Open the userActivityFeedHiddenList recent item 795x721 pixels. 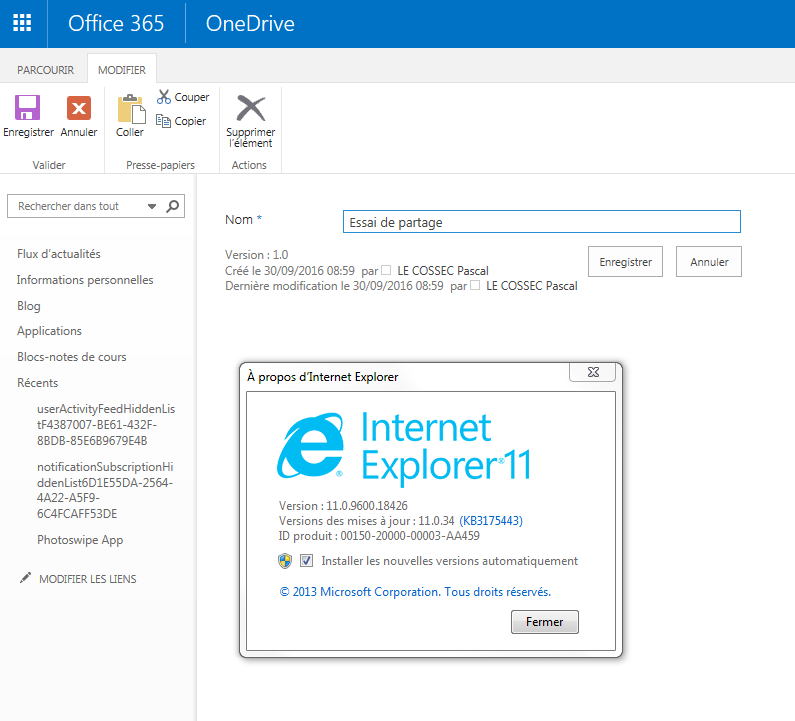pyautogui.click(x=106, y=424)
